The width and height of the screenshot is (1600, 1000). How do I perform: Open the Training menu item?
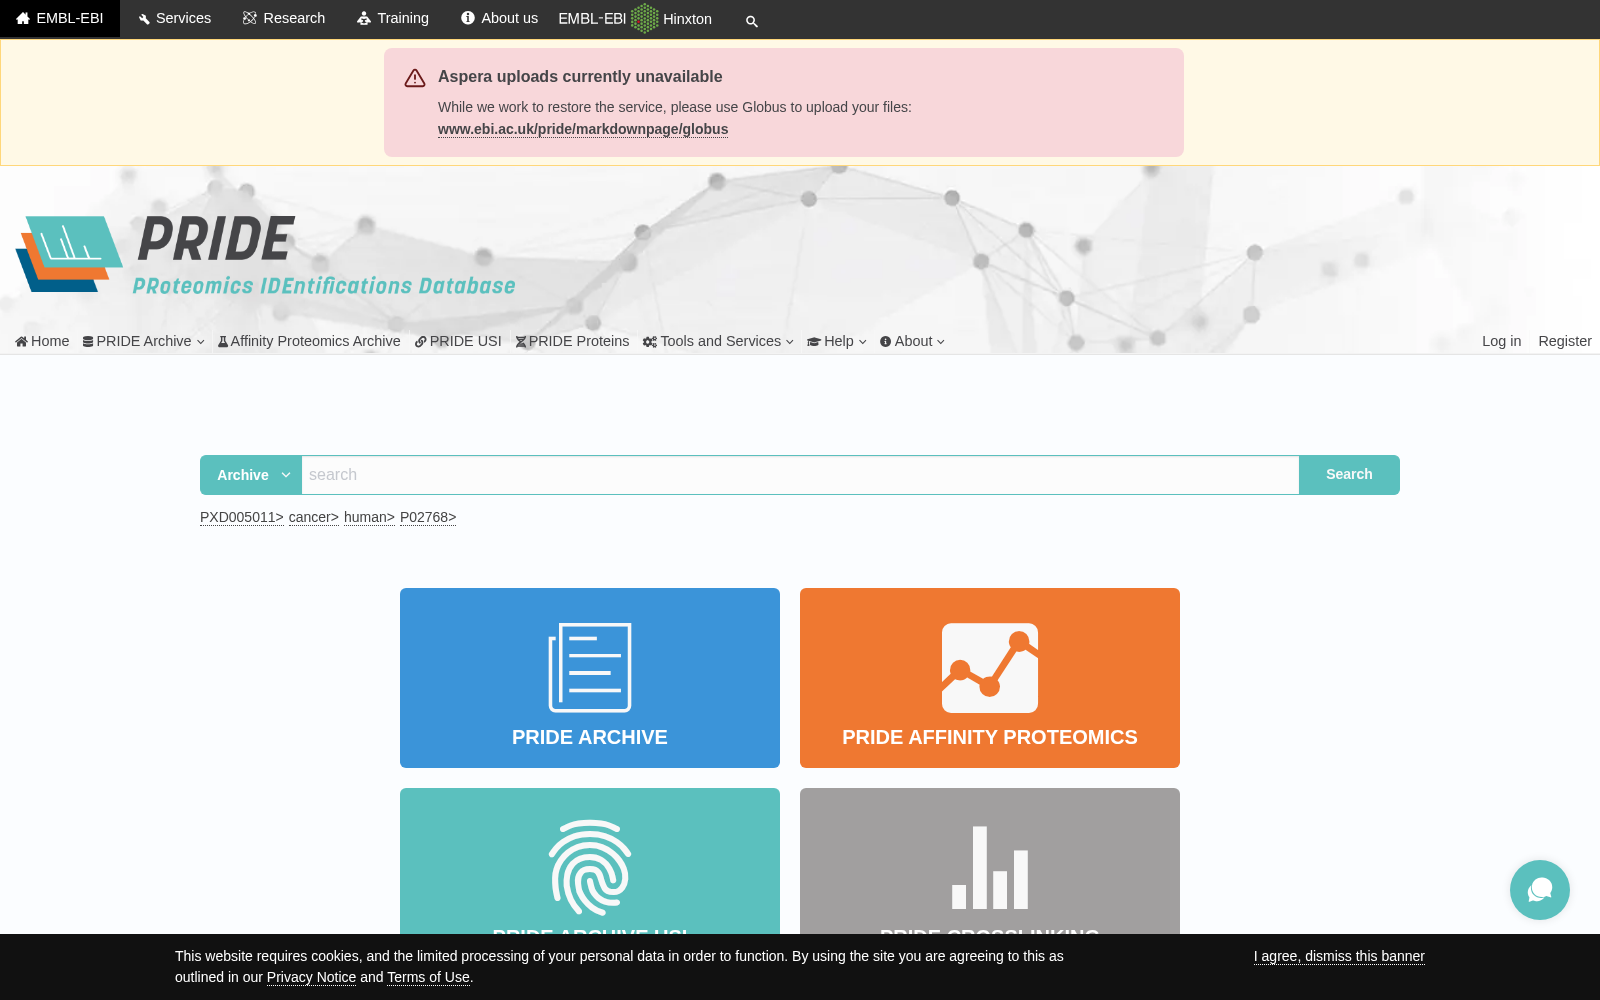pyautogui.click(x=393, y=18)
